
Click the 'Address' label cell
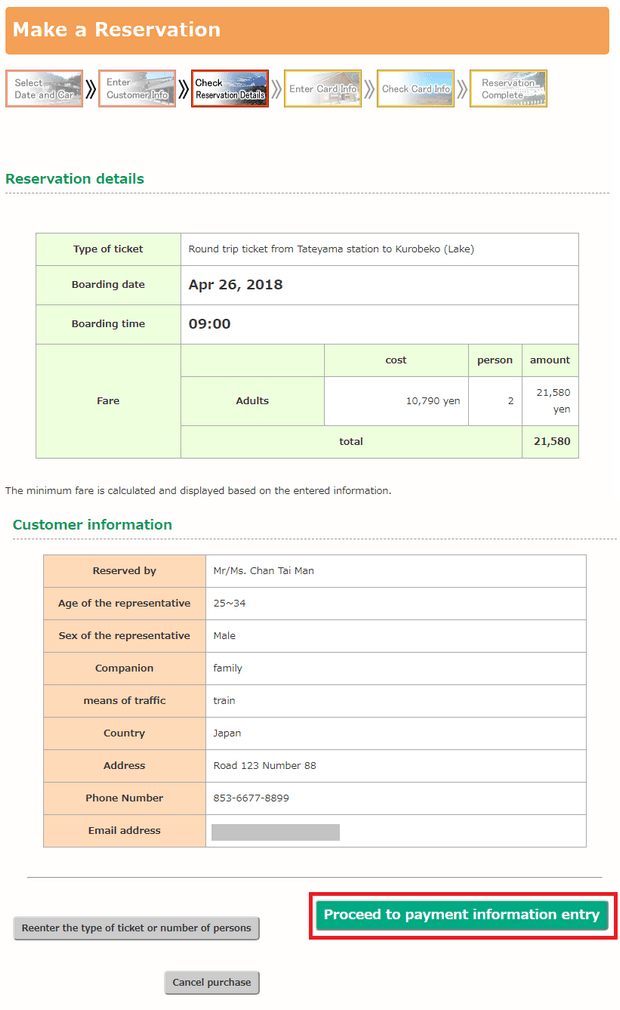click(124, 766)
